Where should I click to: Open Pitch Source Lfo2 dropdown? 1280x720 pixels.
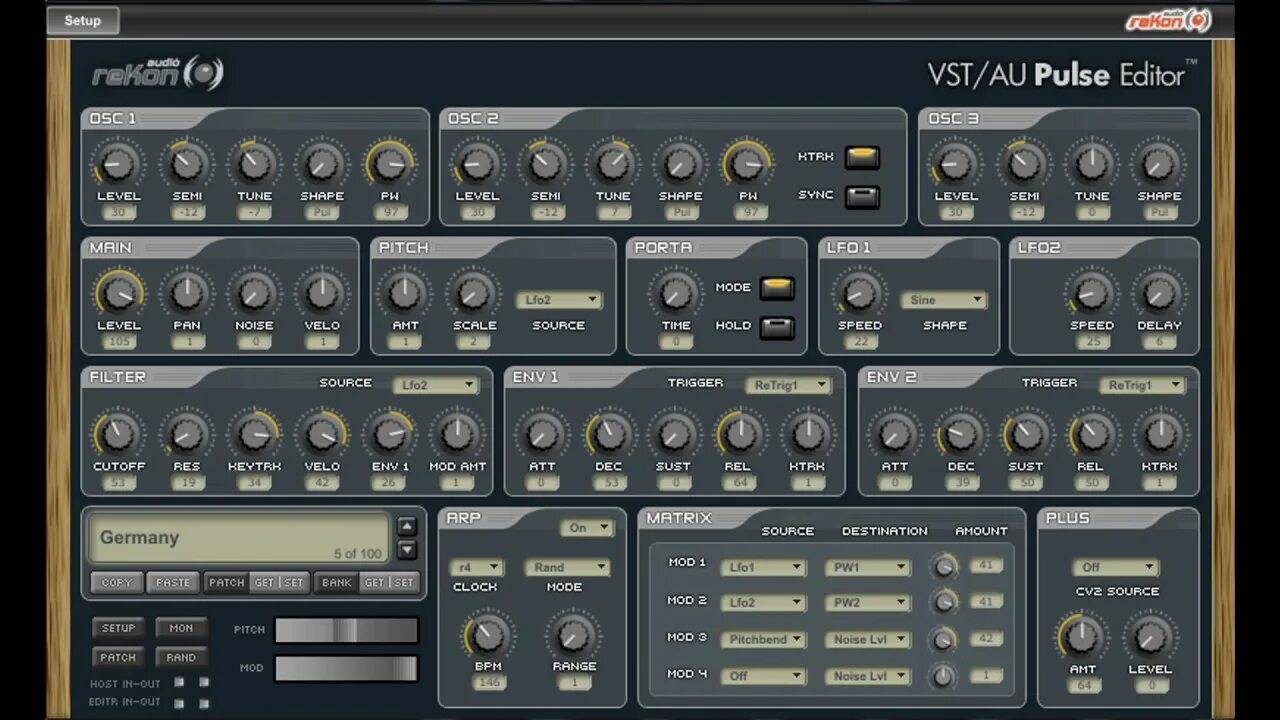tap(559, 300)
